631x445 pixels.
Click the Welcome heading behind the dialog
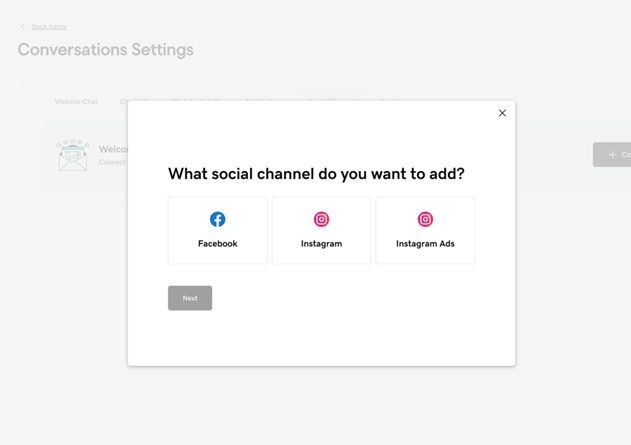click(x=112, y=149)
